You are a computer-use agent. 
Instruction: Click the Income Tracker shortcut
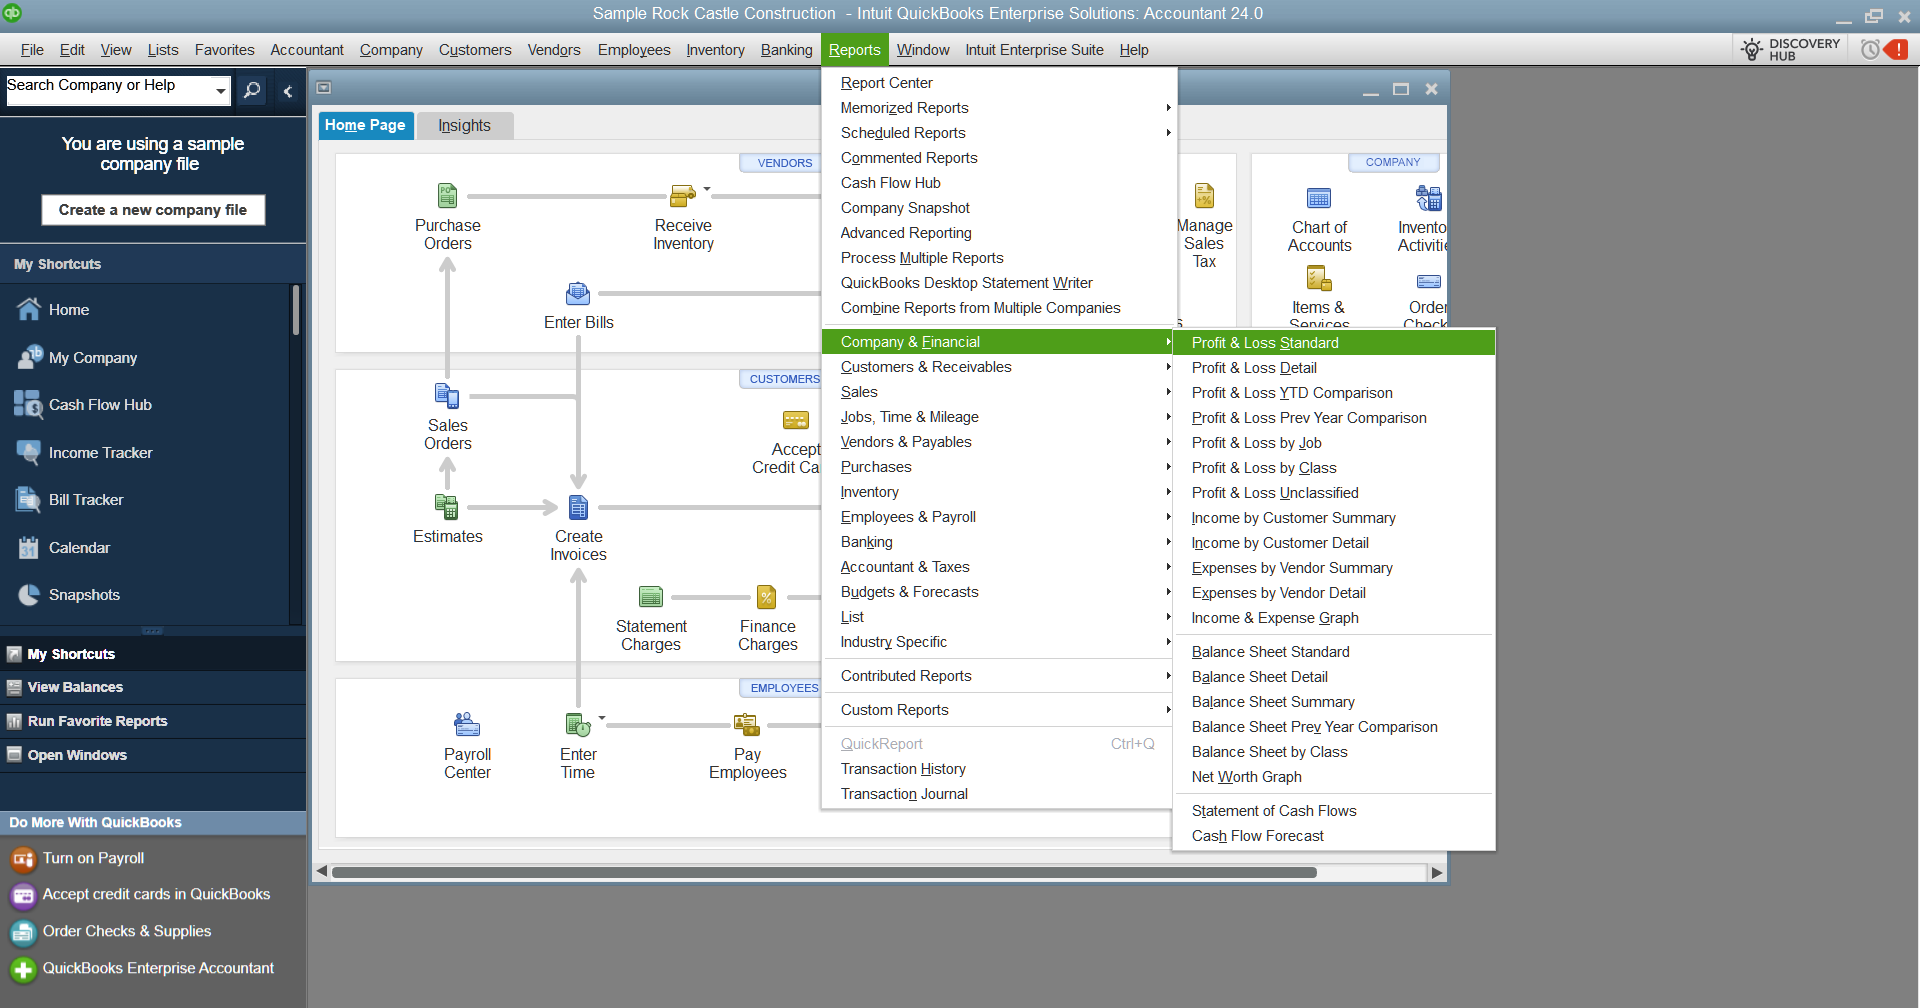pos(100,452)
